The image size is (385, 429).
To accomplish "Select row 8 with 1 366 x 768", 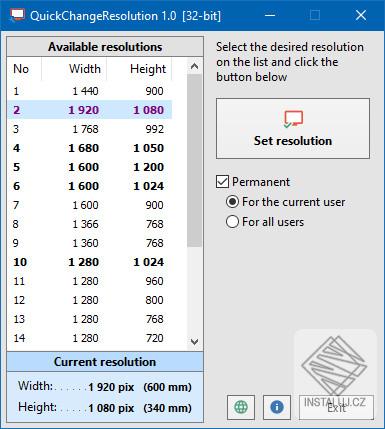I will point(89,224).
